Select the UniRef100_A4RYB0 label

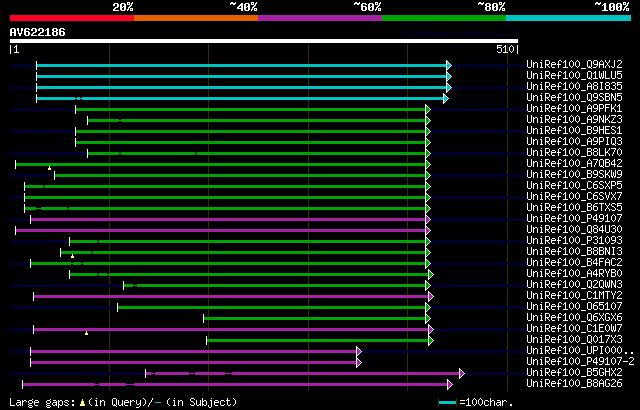tap(574, 273)
